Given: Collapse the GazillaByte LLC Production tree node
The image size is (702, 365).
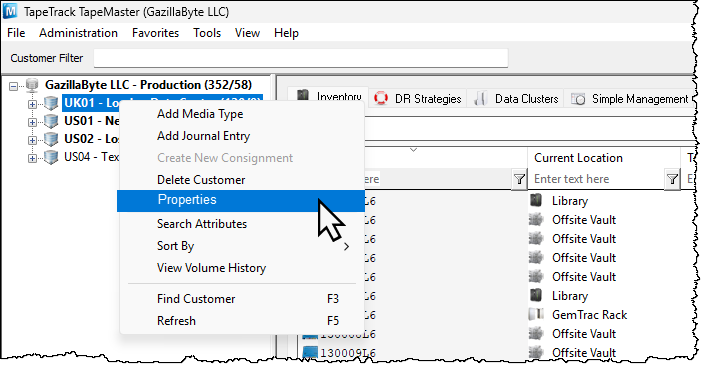Looking at the screenshot, I should pos(13,86).
